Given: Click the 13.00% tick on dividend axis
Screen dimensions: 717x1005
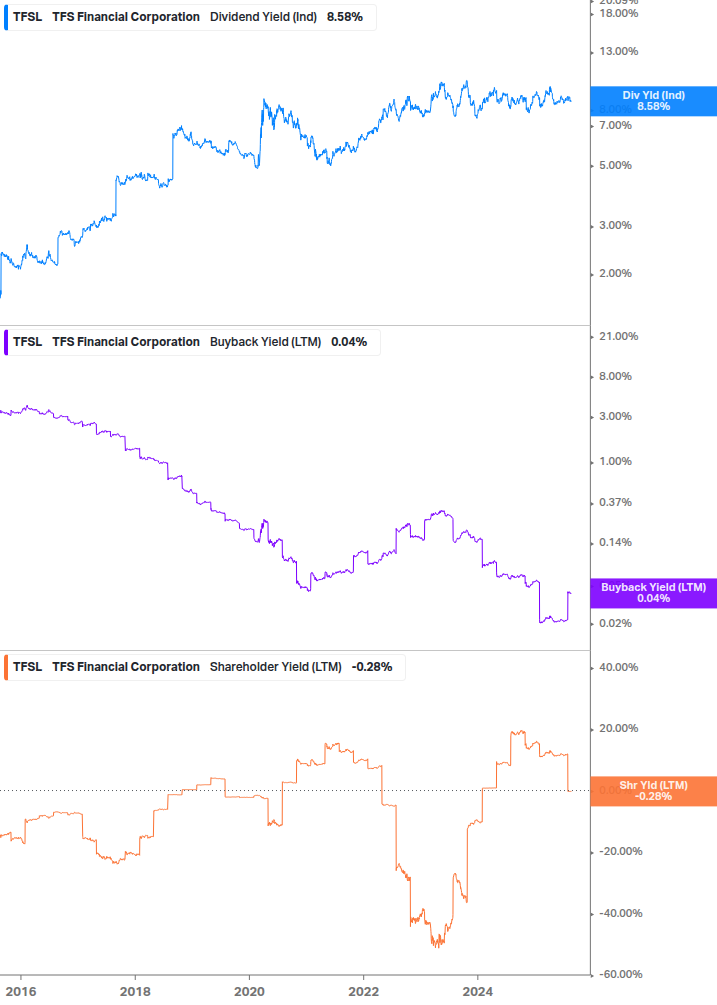Looking at the screenshot, I should [618, 51].
